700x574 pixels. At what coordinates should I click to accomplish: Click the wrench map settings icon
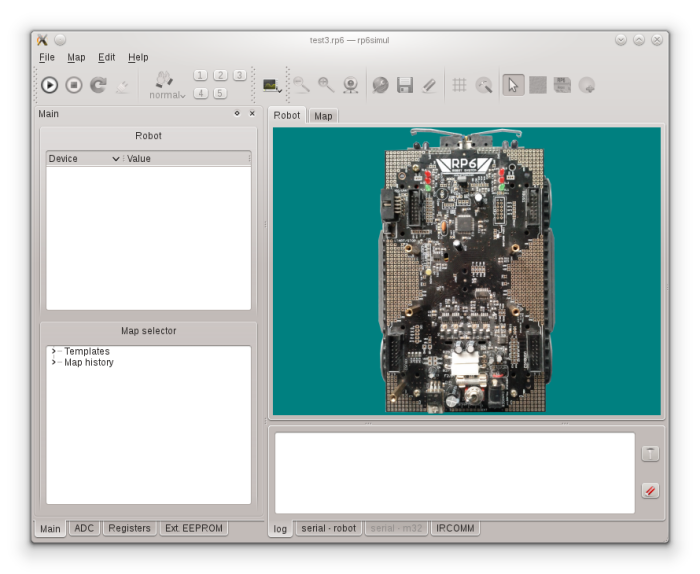pos(380,85)
